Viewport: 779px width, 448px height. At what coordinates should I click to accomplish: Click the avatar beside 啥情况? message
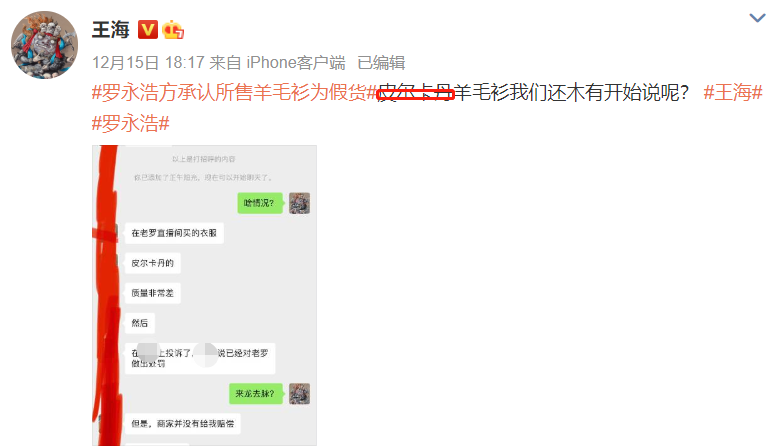tap(300, 203)
